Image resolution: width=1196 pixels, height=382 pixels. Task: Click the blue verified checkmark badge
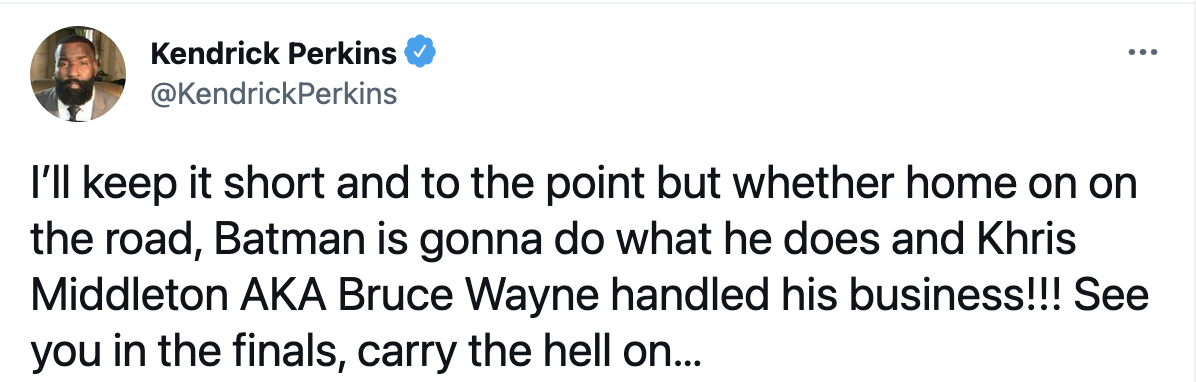(x=420, y=53)
